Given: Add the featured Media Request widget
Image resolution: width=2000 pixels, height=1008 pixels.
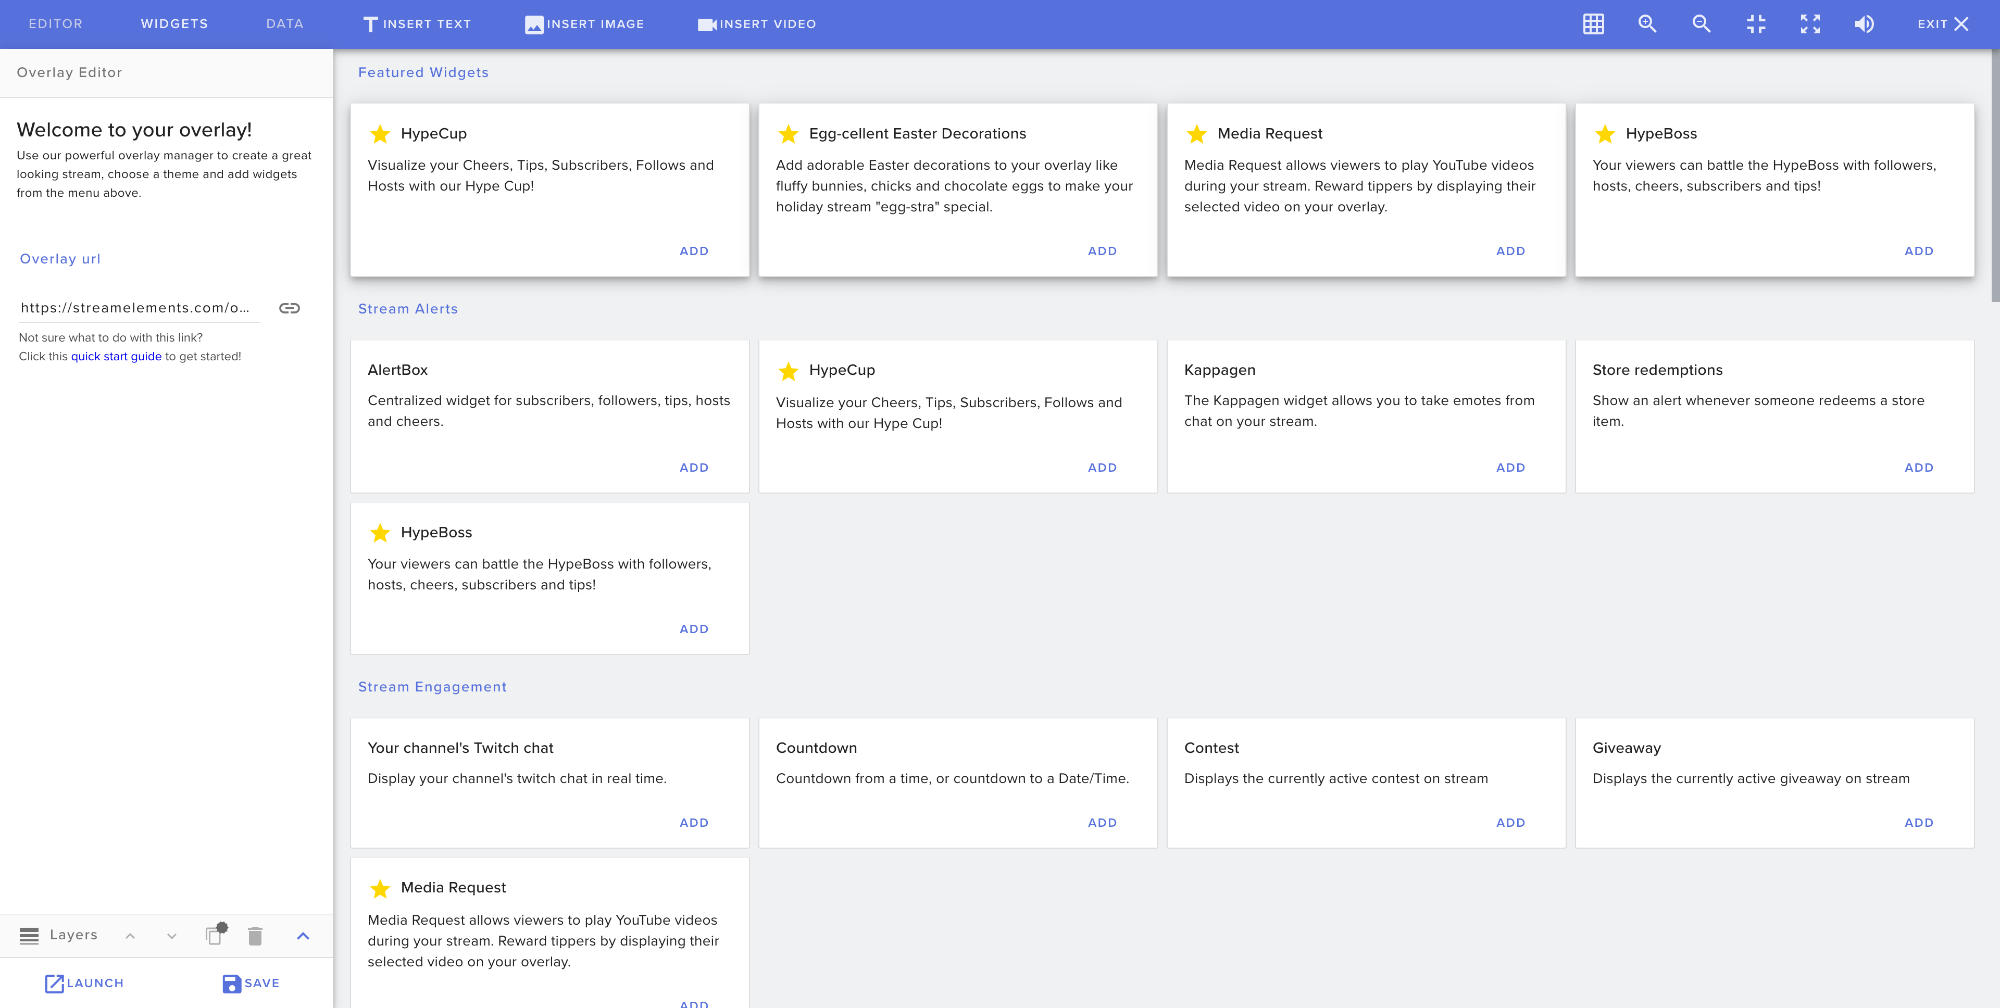Looking at the screenshot, I should click(1510, 251).
